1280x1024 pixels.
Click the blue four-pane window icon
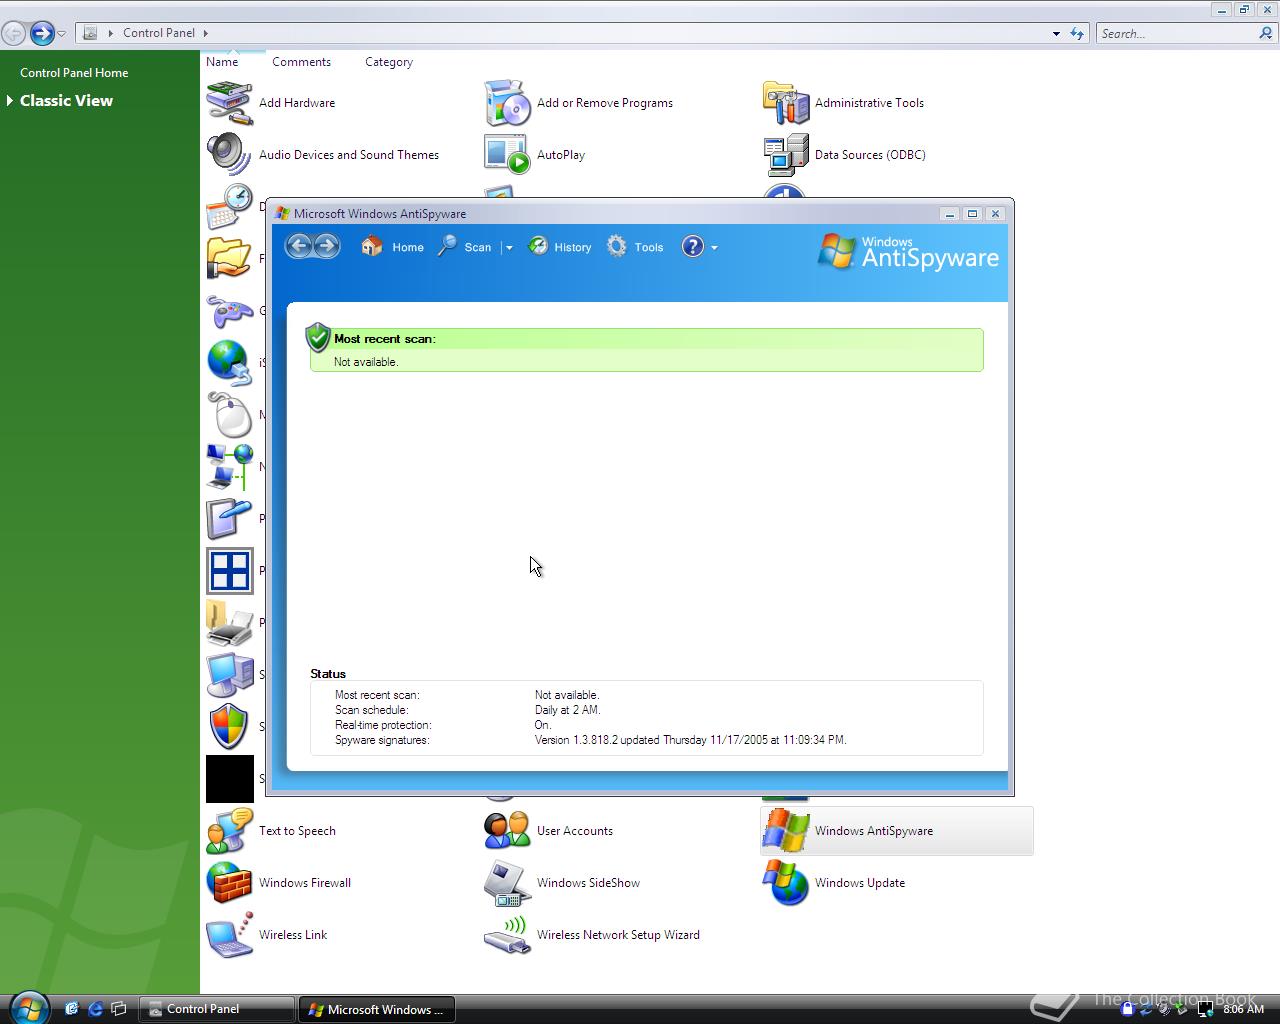point(229,571)
